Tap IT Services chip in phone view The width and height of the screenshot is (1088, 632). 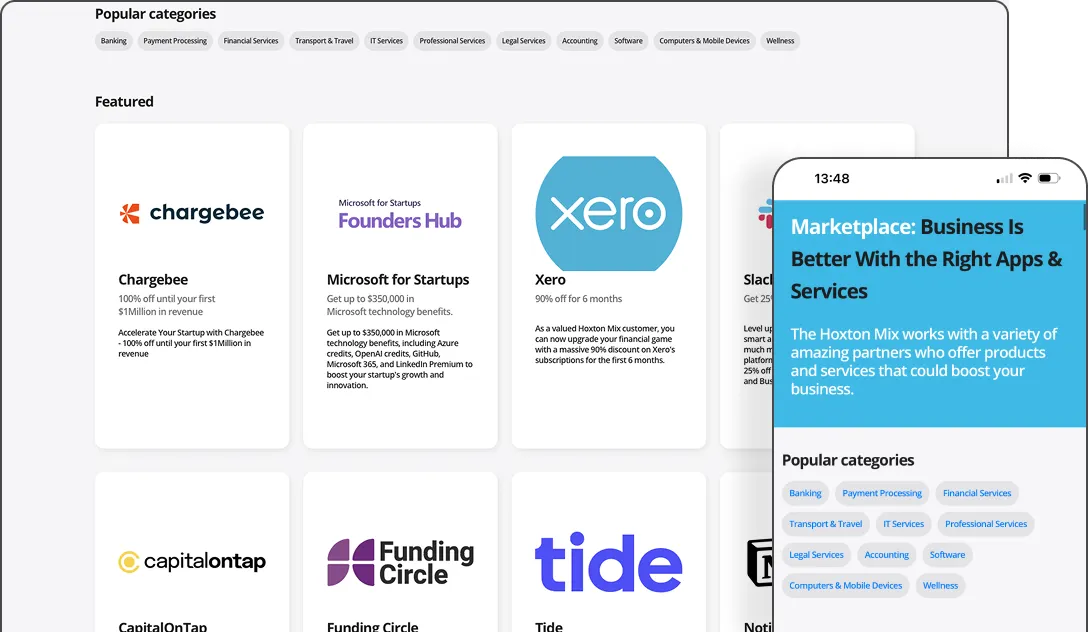(903, 524)
